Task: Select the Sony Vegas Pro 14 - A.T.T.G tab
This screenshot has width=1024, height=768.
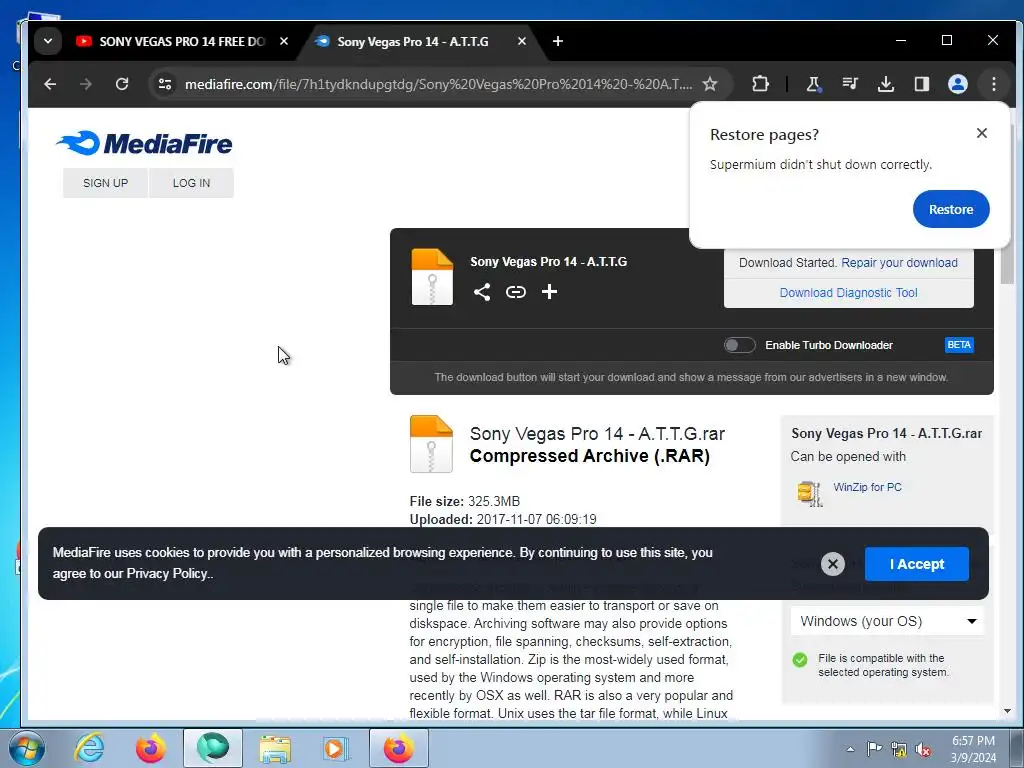Action: click(x=413, y=41)
